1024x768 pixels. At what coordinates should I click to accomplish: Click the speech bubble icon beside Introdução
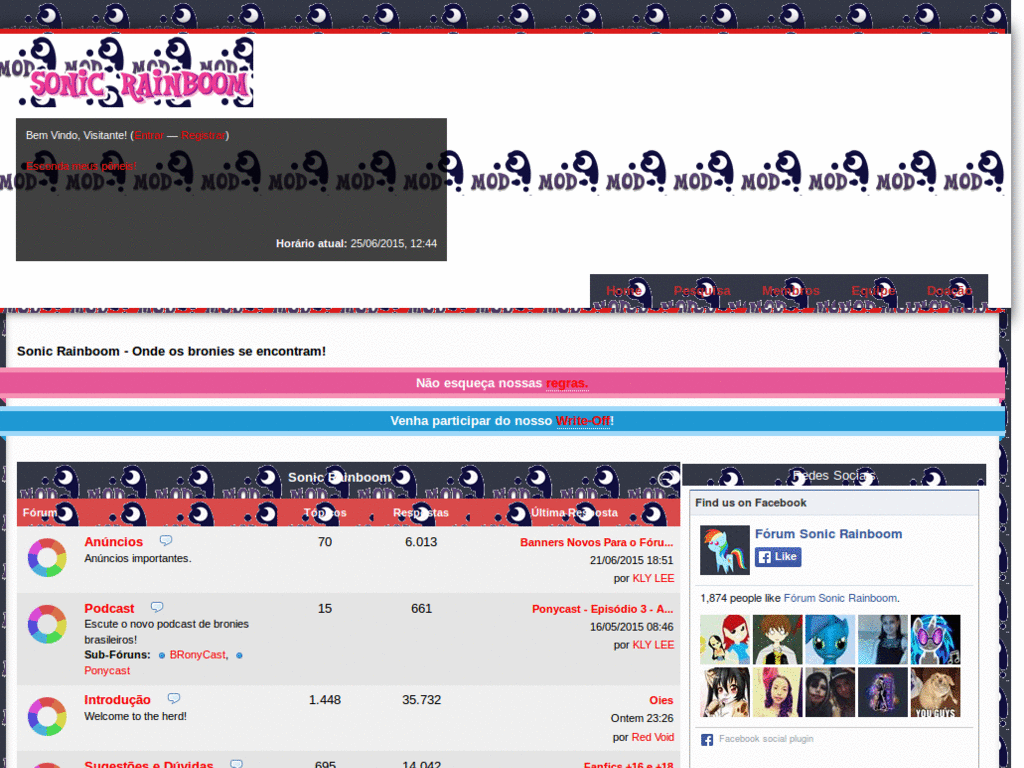(x=173, y=699)
